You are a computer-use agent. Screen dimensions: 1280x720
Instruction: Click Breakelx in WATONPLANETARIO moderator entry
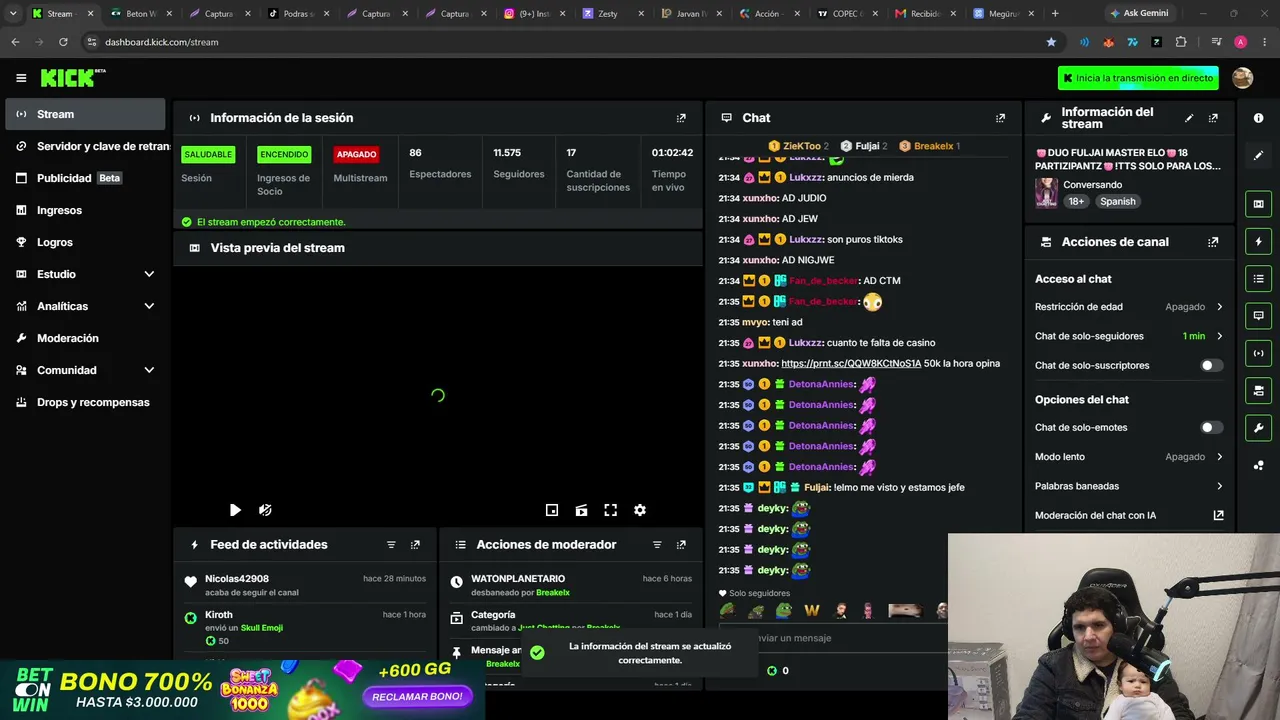553,593
